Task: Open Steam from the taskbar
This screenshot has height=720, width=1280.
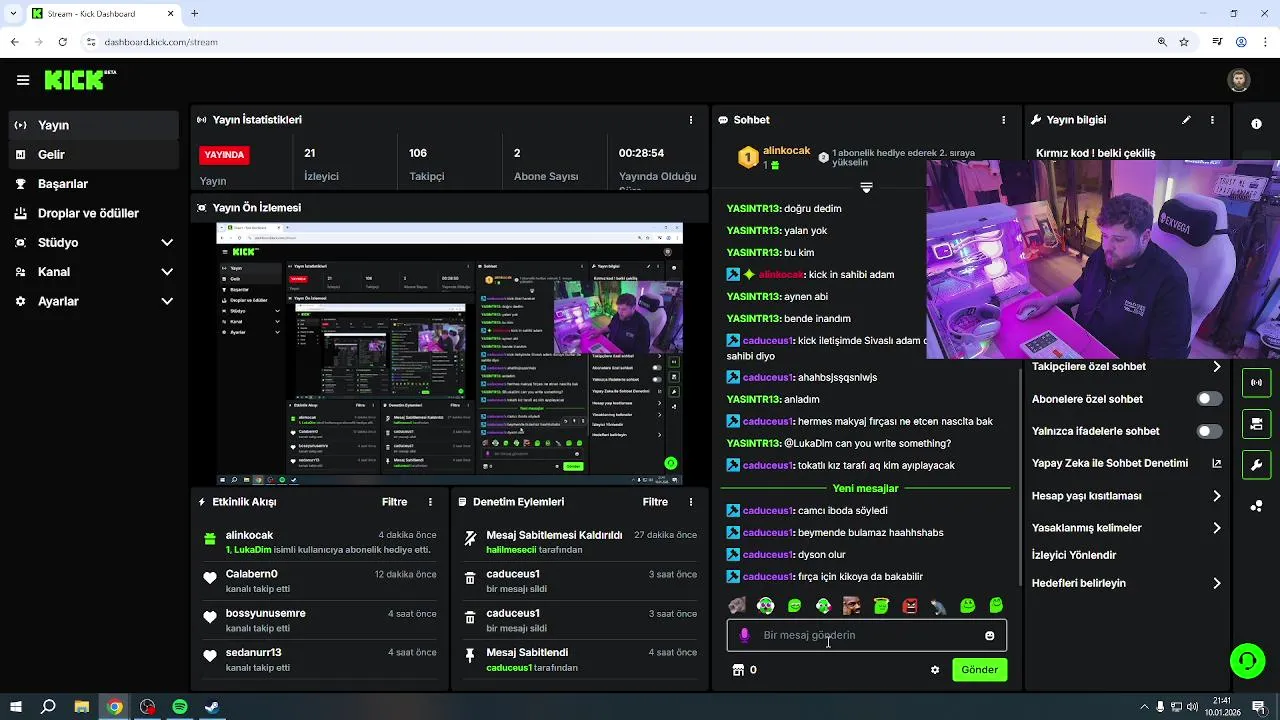Action: [212, 707]
